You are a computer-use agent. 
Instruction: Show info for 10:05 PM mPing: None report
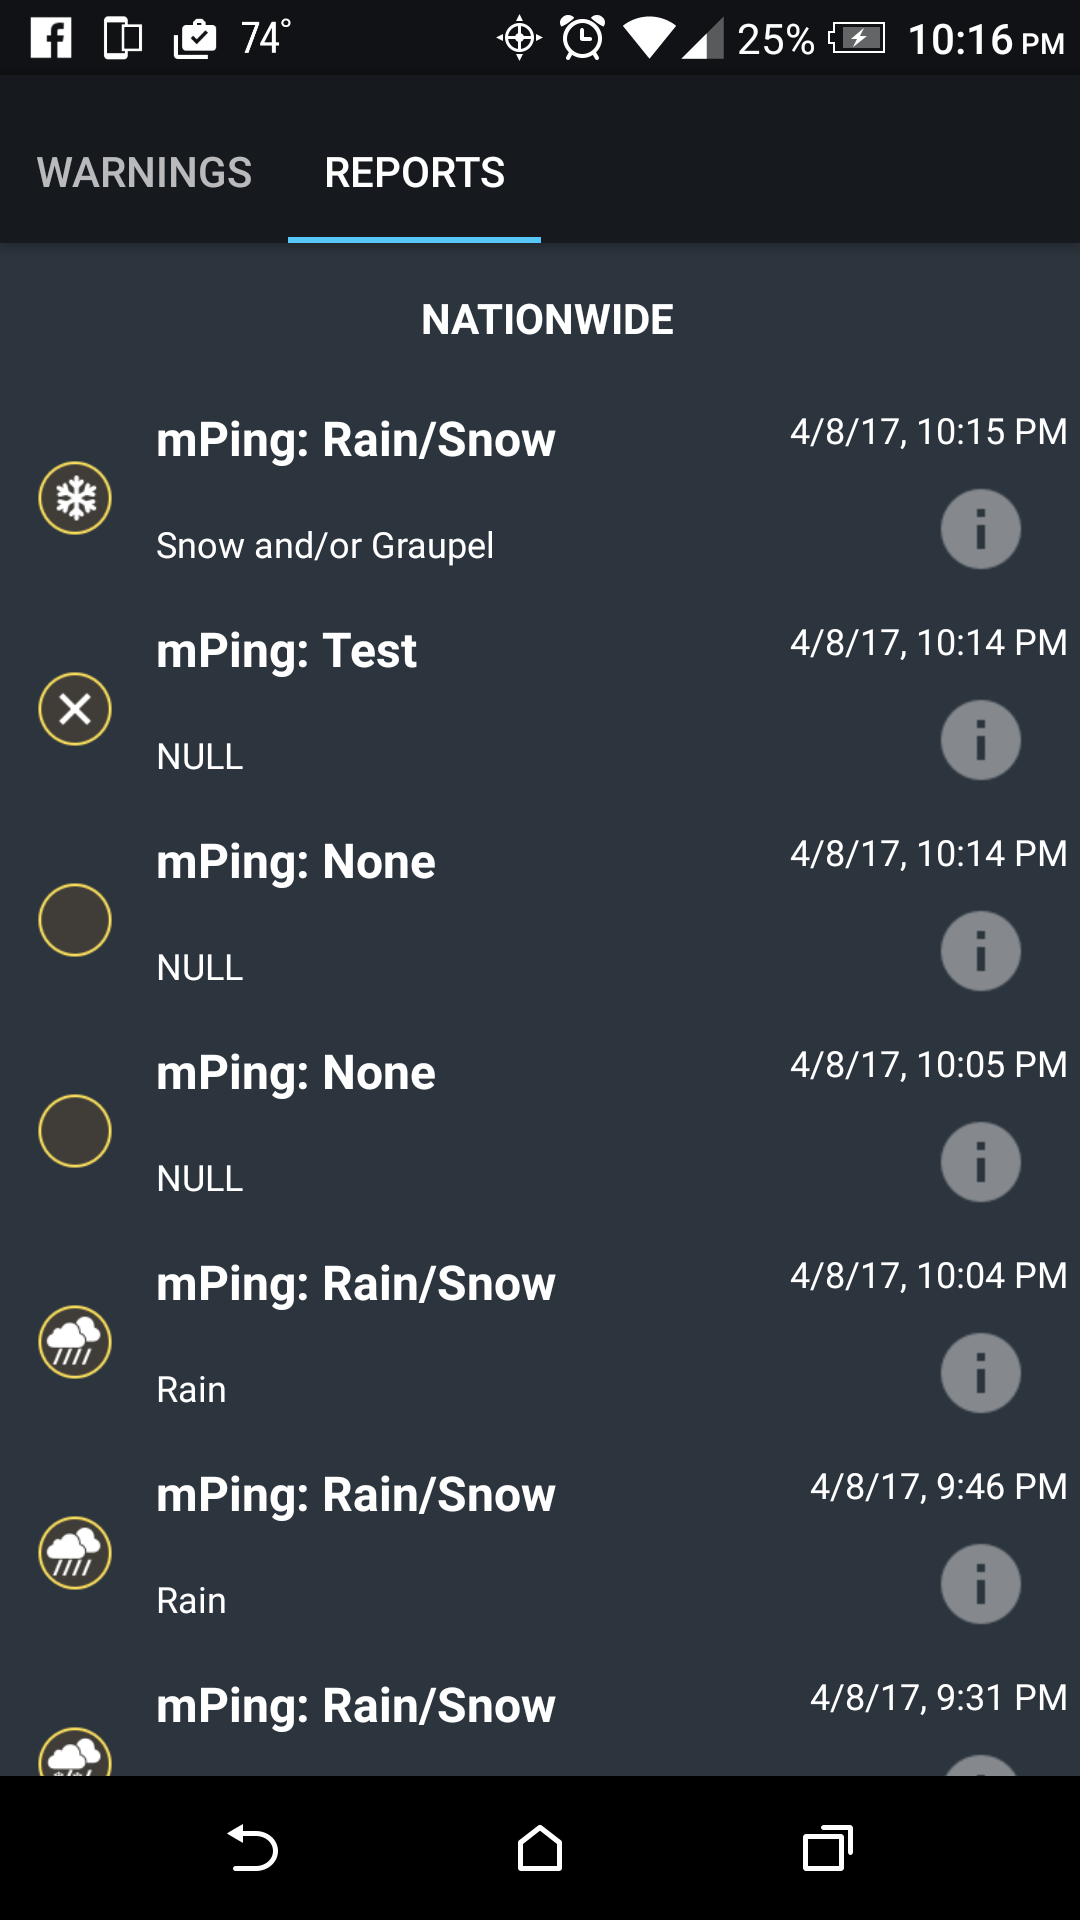tap(980, 1162)
